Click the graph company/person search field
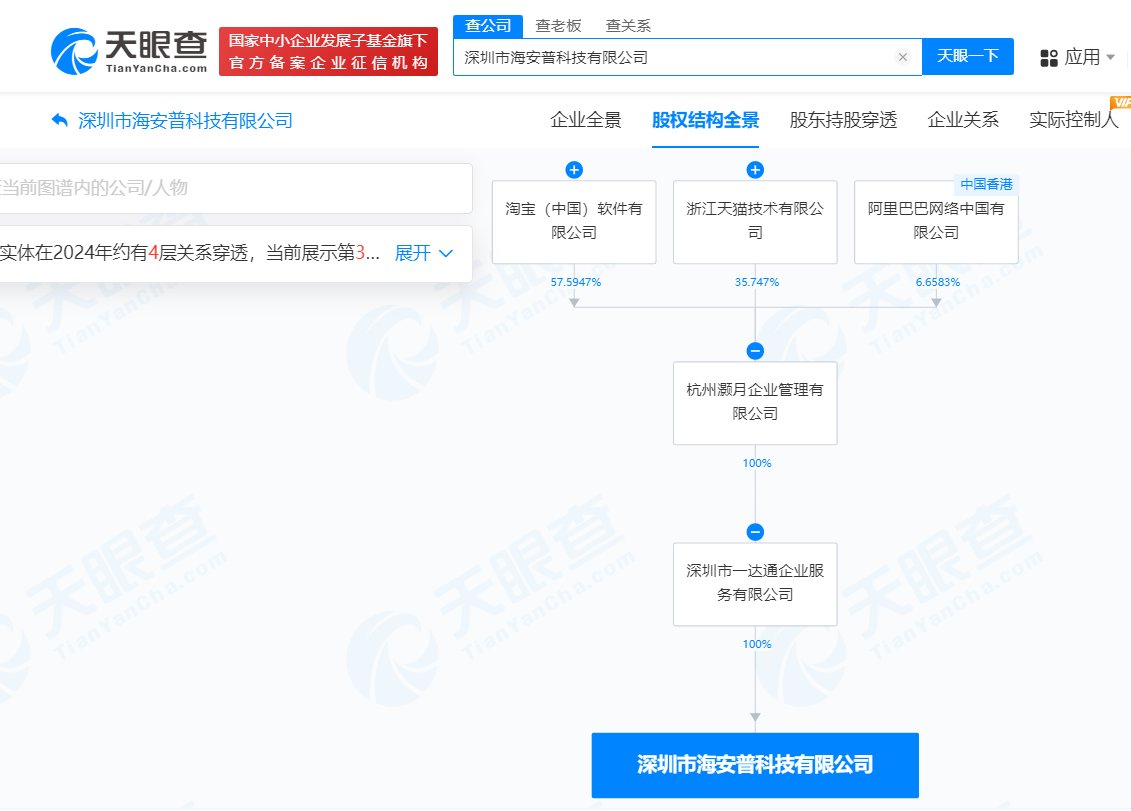This screenshot has width=1131, height=811. (x=235, y=188)
